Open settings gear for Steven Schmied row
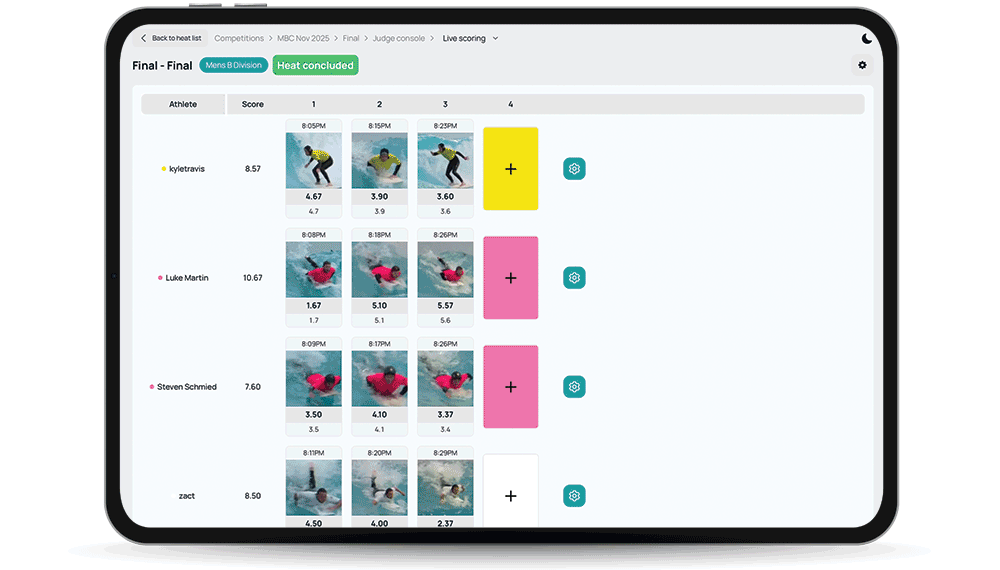This screenshot has height=570, width=1000. click(x=574, y=387)
